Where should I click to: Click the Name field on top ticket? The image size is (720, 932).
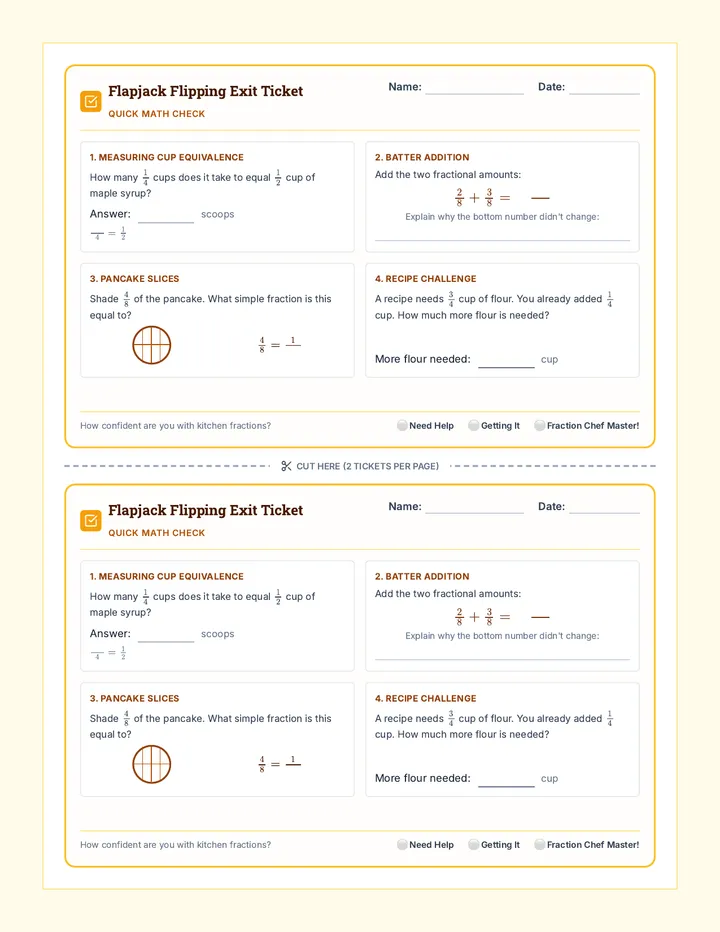click(x=474, y=87)
